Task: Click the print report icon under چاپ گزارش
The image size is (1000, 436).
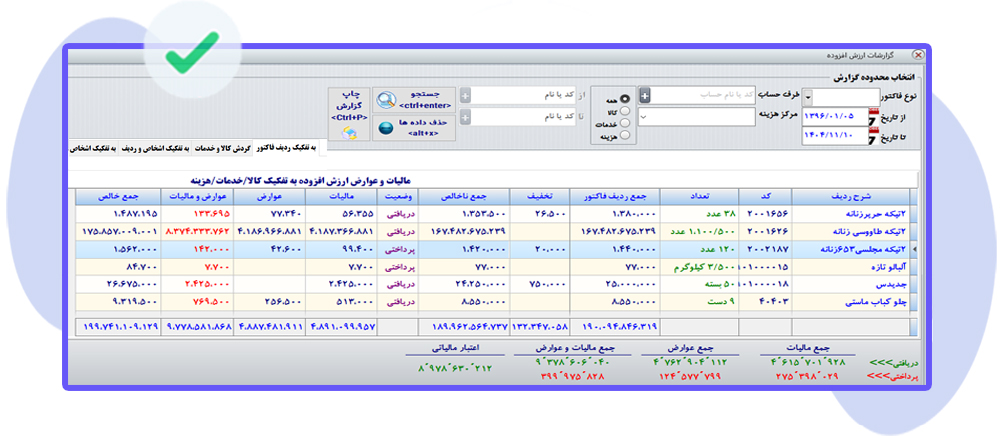Action: [349, 133]
